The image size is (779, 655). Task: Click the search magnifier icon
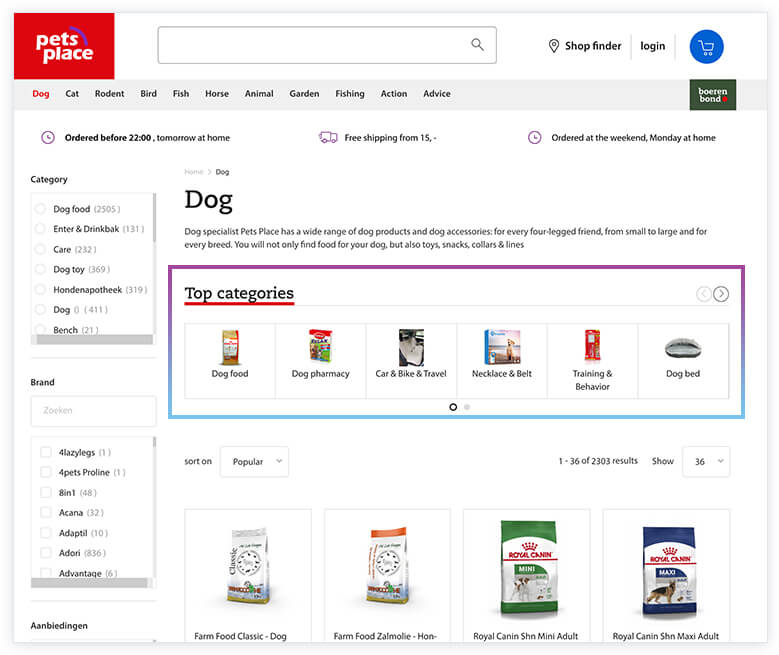[x=477, y=45]
